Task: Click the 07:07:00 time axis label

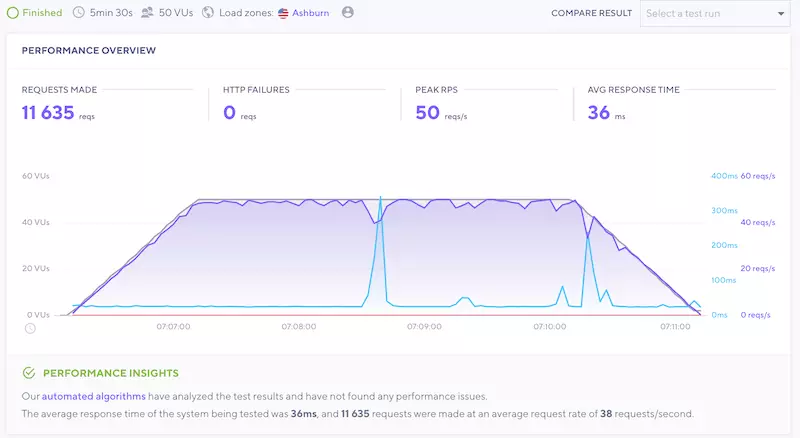Action: tap(173, 326)
